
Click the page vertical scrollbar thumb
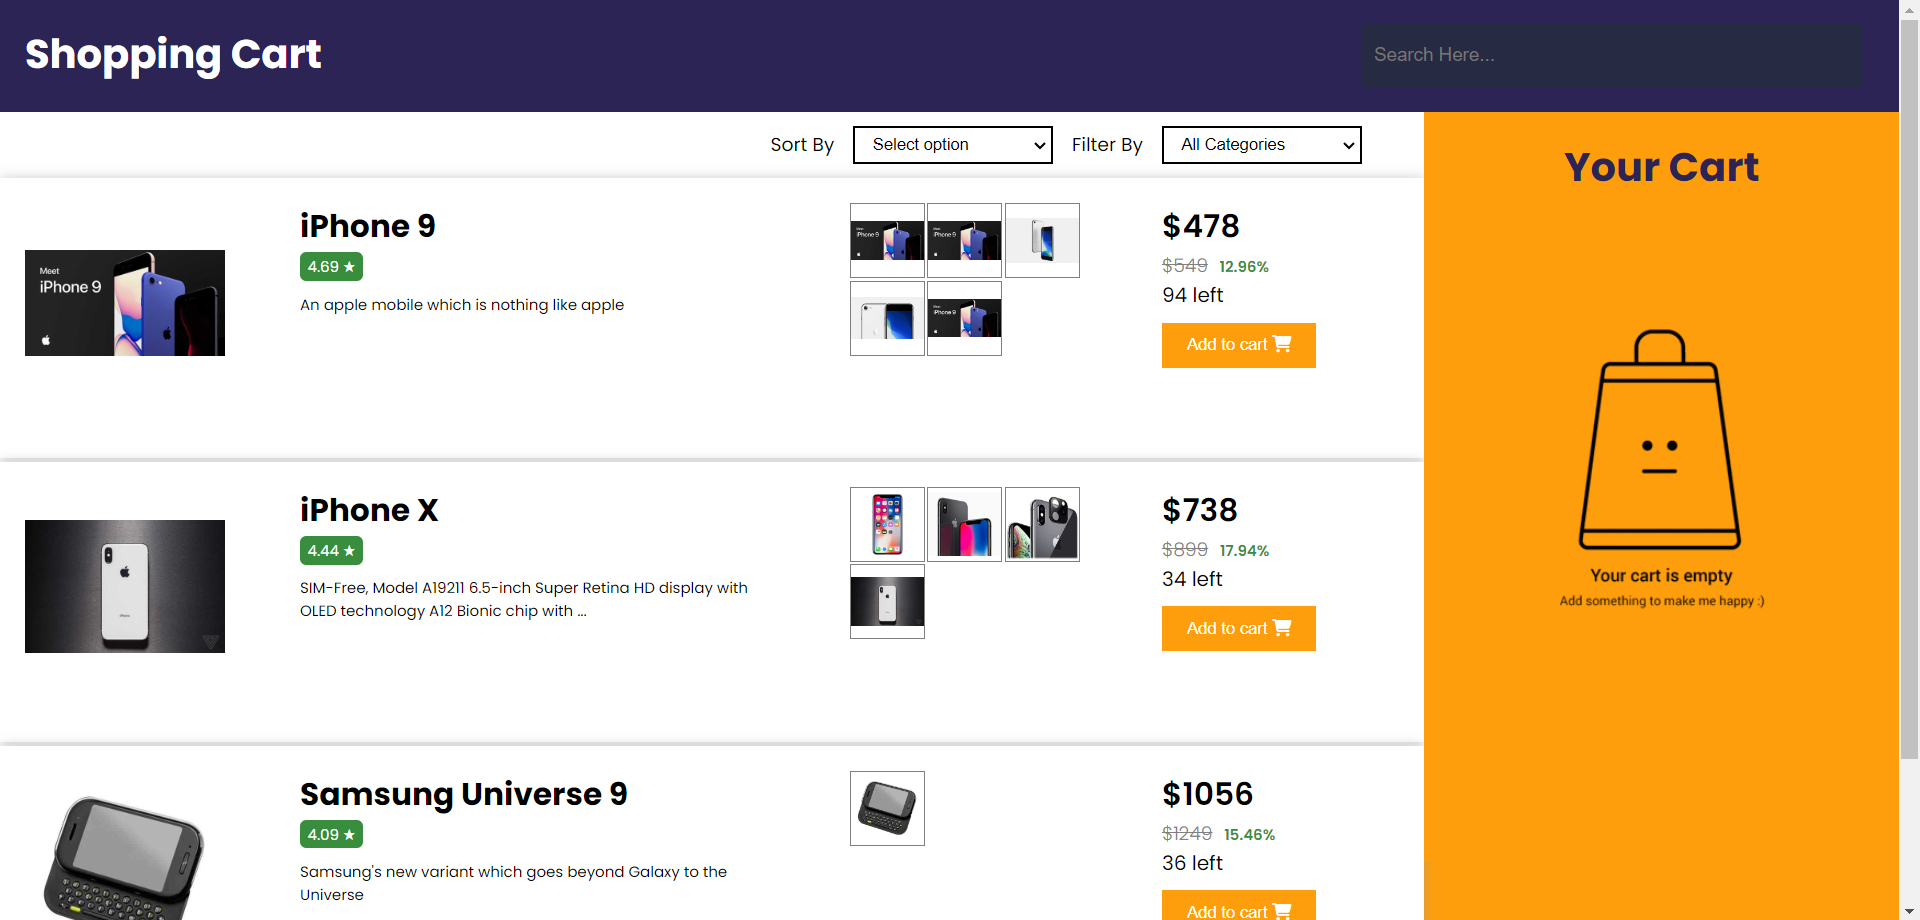coord(1909,390)
